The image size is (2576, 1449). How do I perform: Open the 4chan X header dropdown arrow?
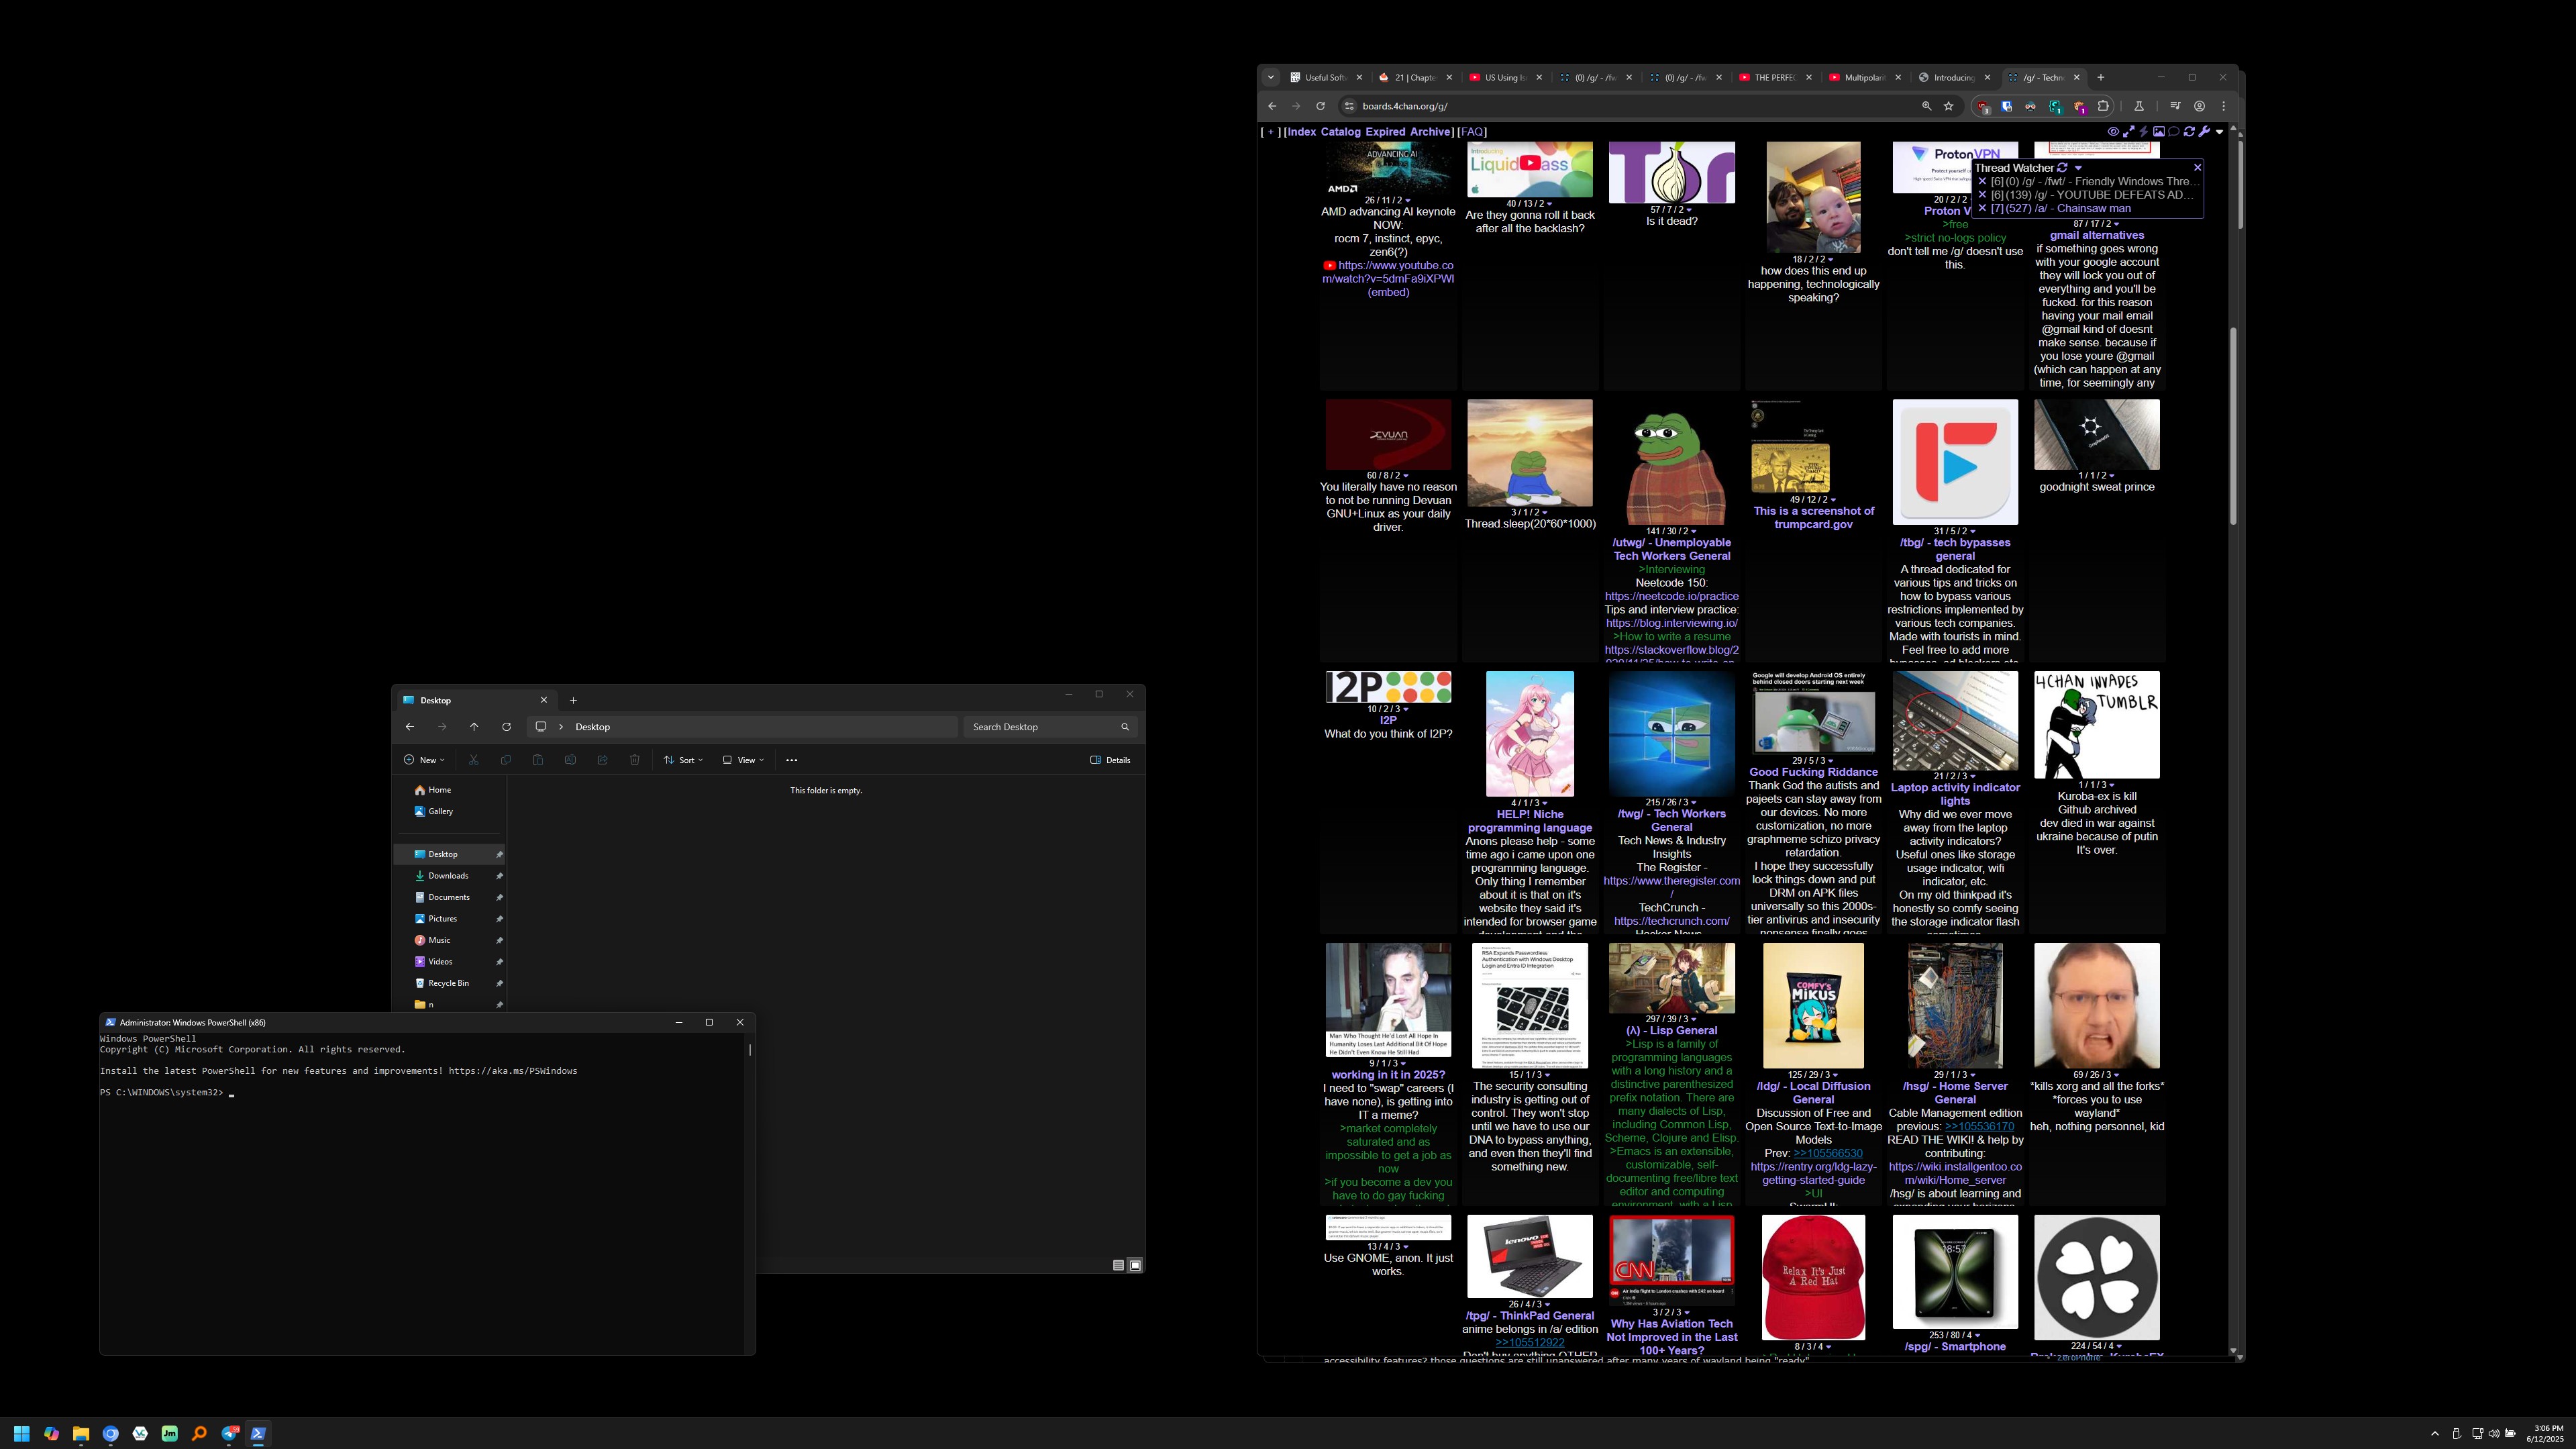click(2219, 132)
